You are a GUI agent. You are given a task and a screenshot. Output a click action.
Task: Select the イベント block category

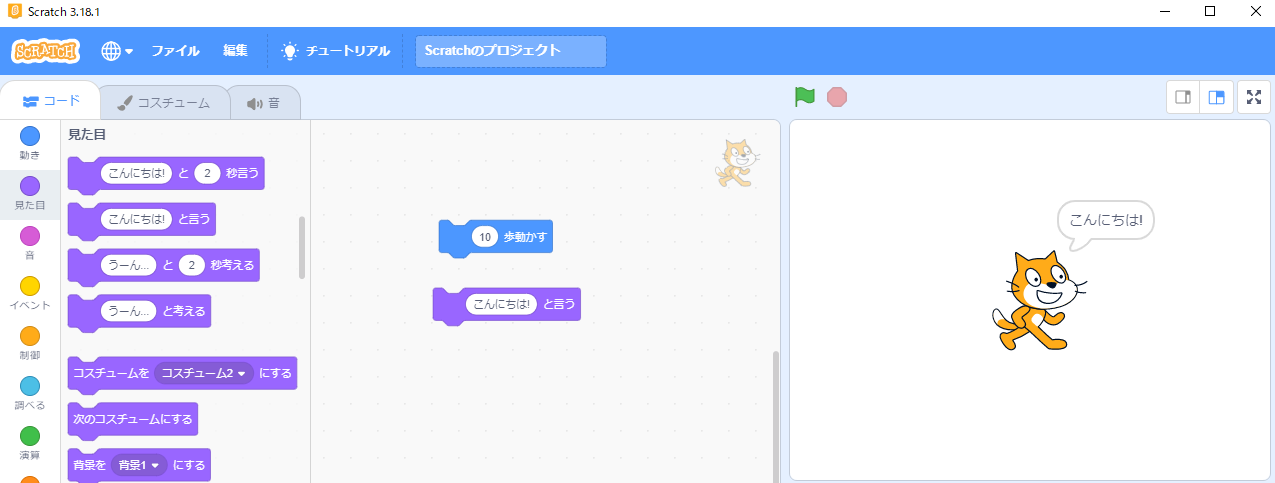pos(30,294)
